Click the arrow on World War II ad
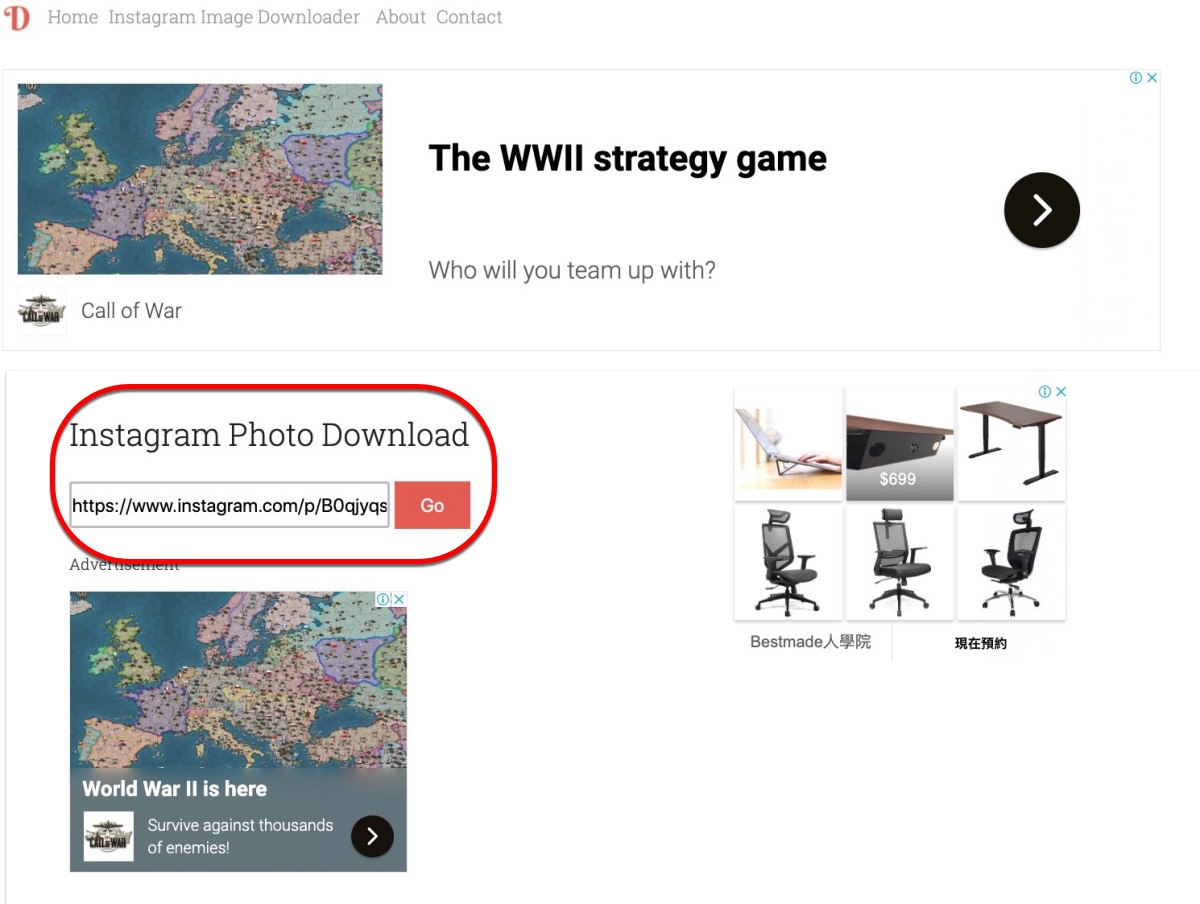 point(372,836)
